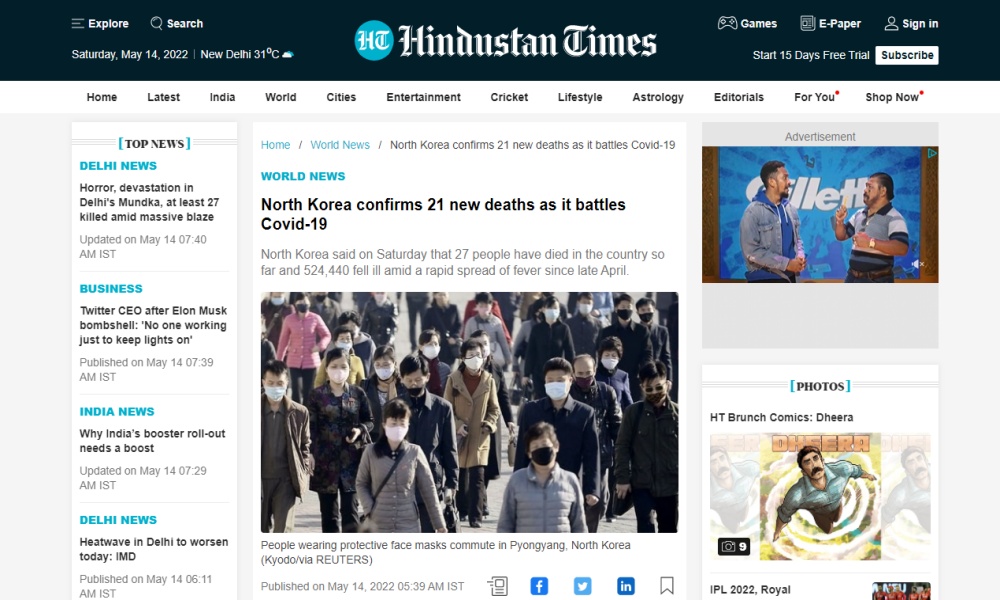This screenshot has height=600, width=1000.
Task: Go to World News breadcrumb link
Action: click(x=340, y=145)
